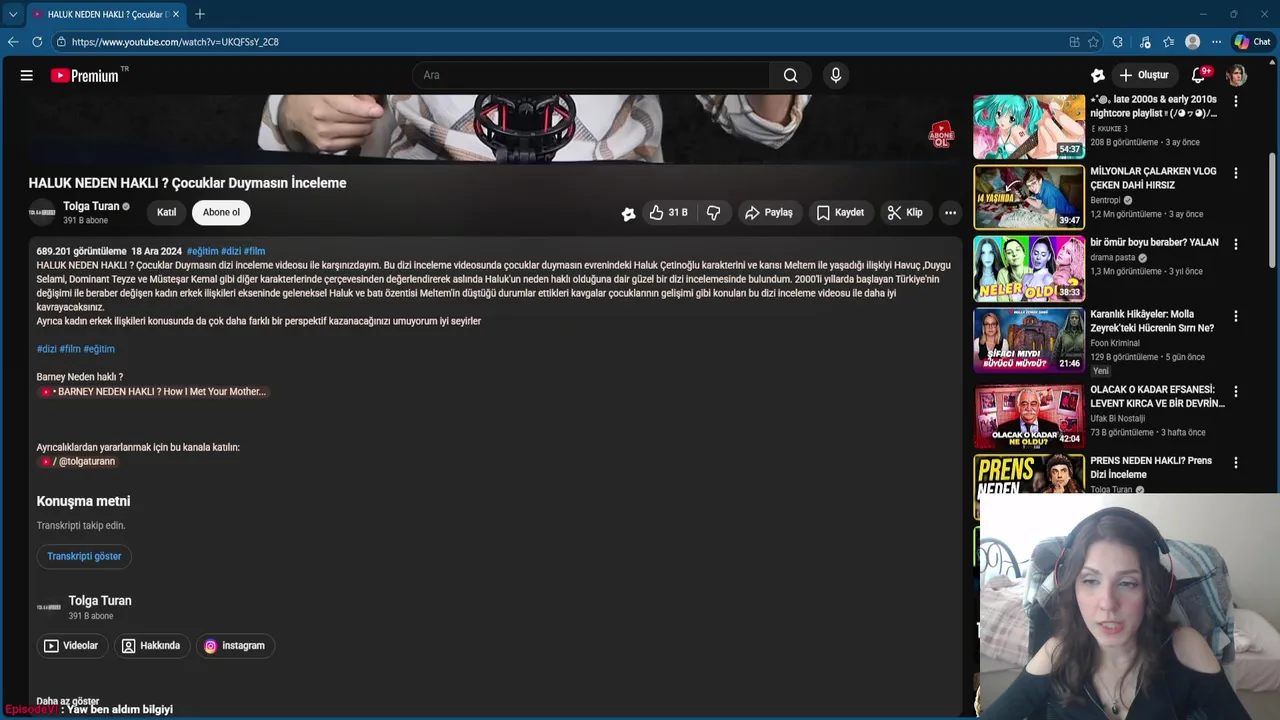Image resolution: width=1280 pixels, height=720 pixels.
Task: Open options menu for Karanlık Hikâyeler video
Action: [1235, 316]
